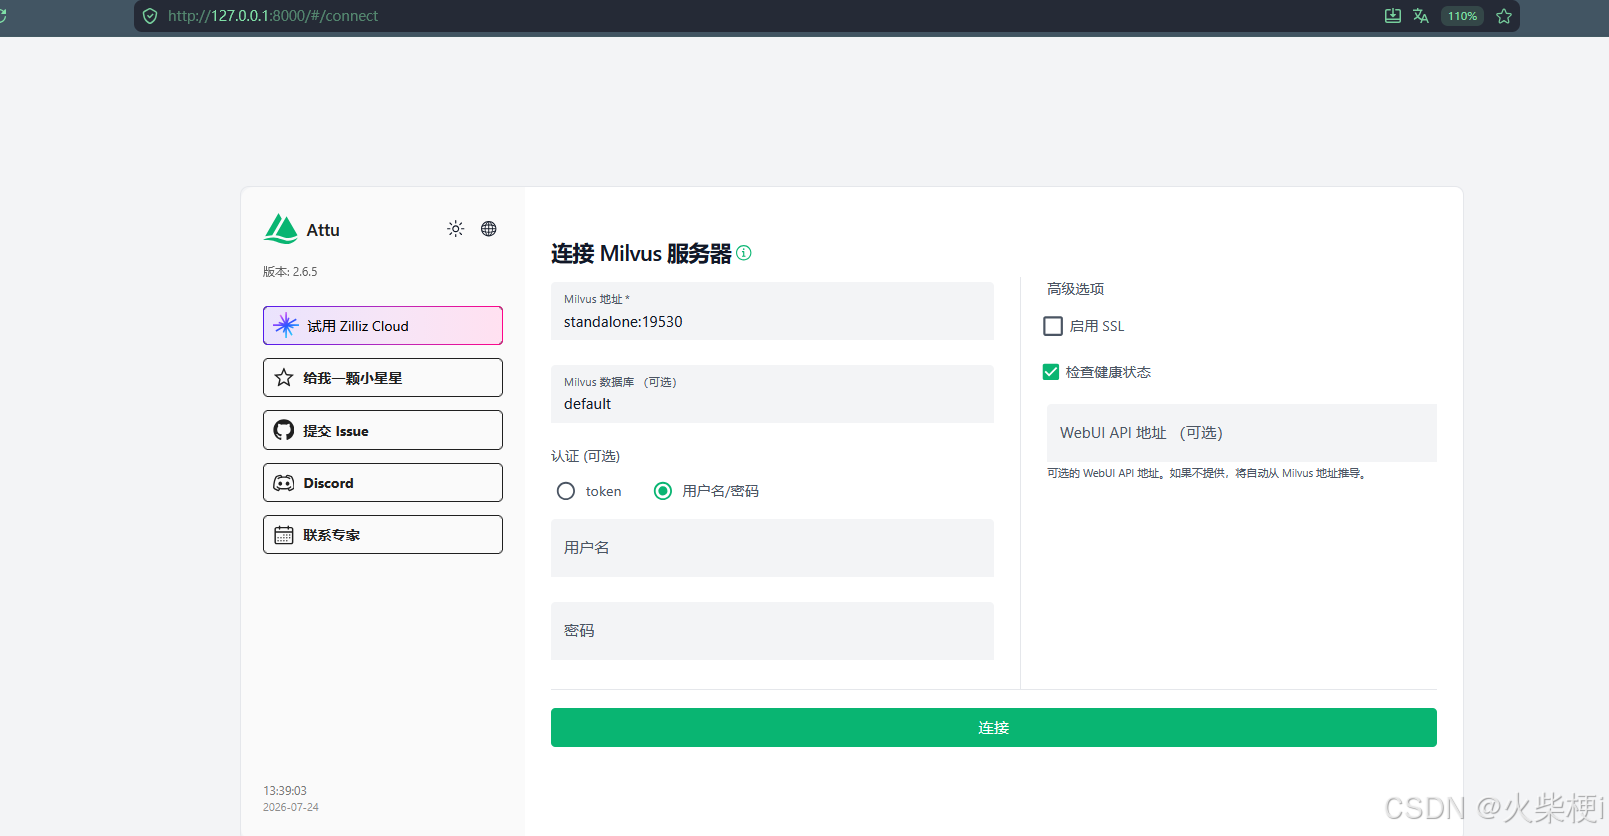Open the 试用 Zilliz Cloud button
This screenshot has width=1609, height=836.
383,326
